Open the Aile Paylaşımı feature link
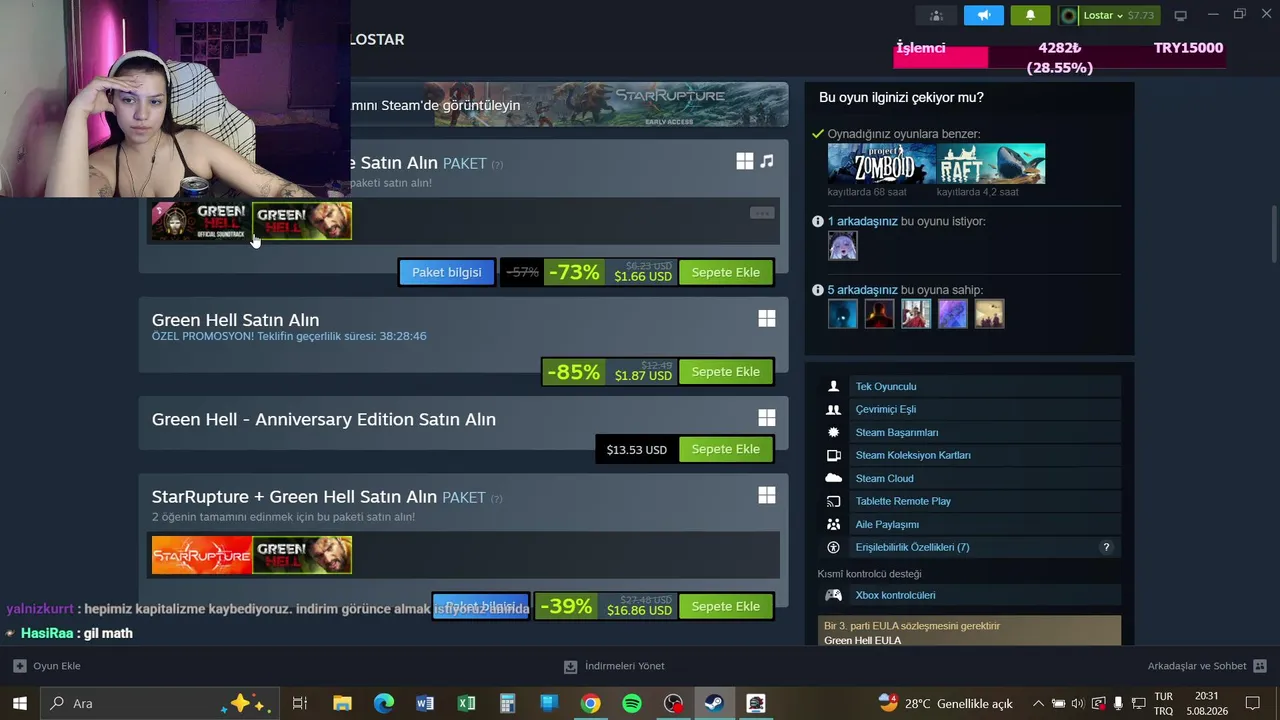The width and height of the screenshot is (1280, 720). click(x=887, y=524)
